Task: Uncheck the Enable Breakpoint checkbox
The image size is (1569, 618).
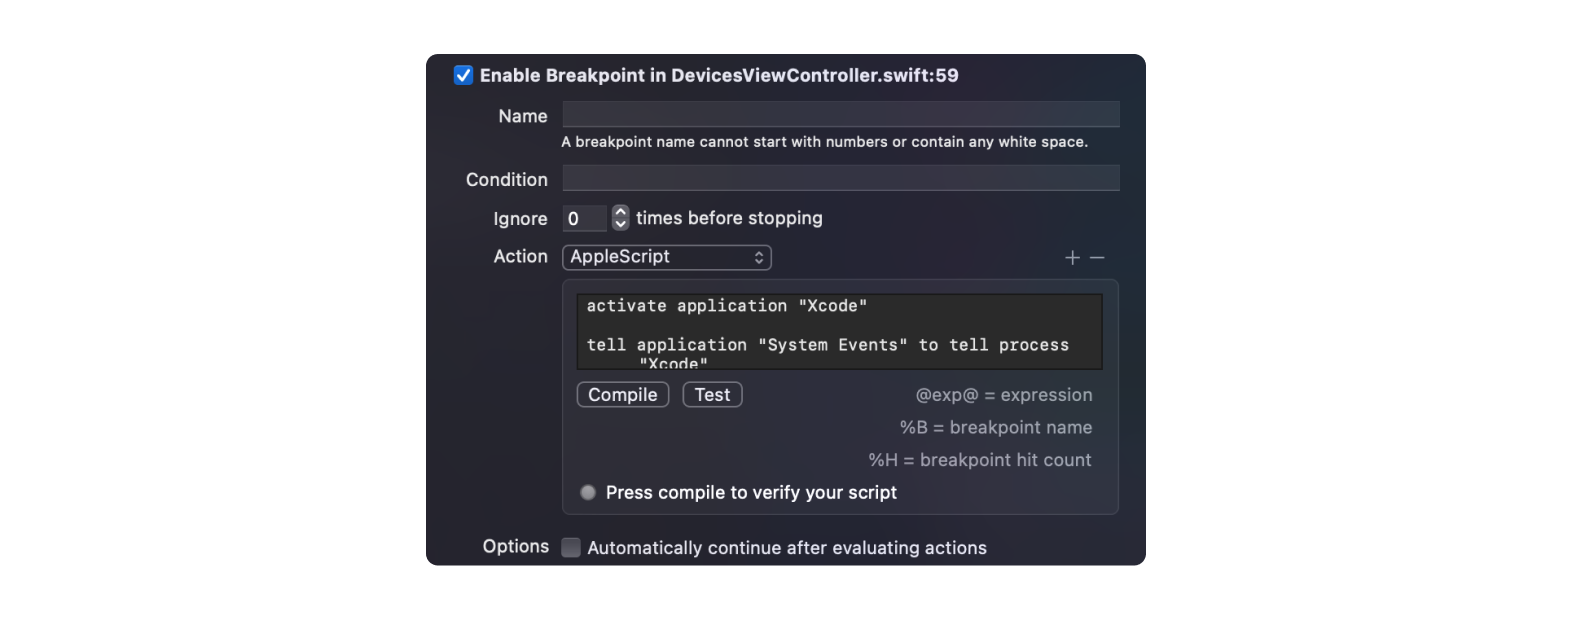Action: (463, 76)
